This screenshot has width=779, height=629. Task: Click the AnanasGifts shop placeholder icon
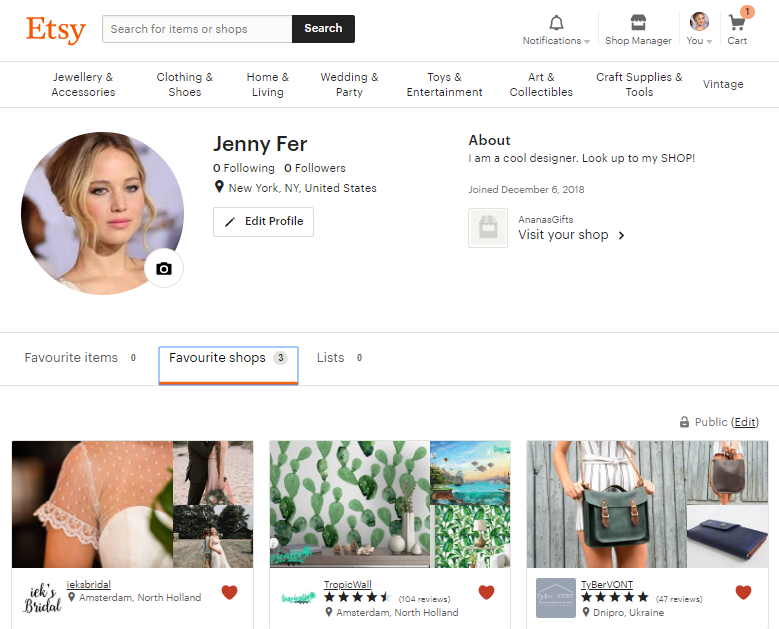coord(488,228)
